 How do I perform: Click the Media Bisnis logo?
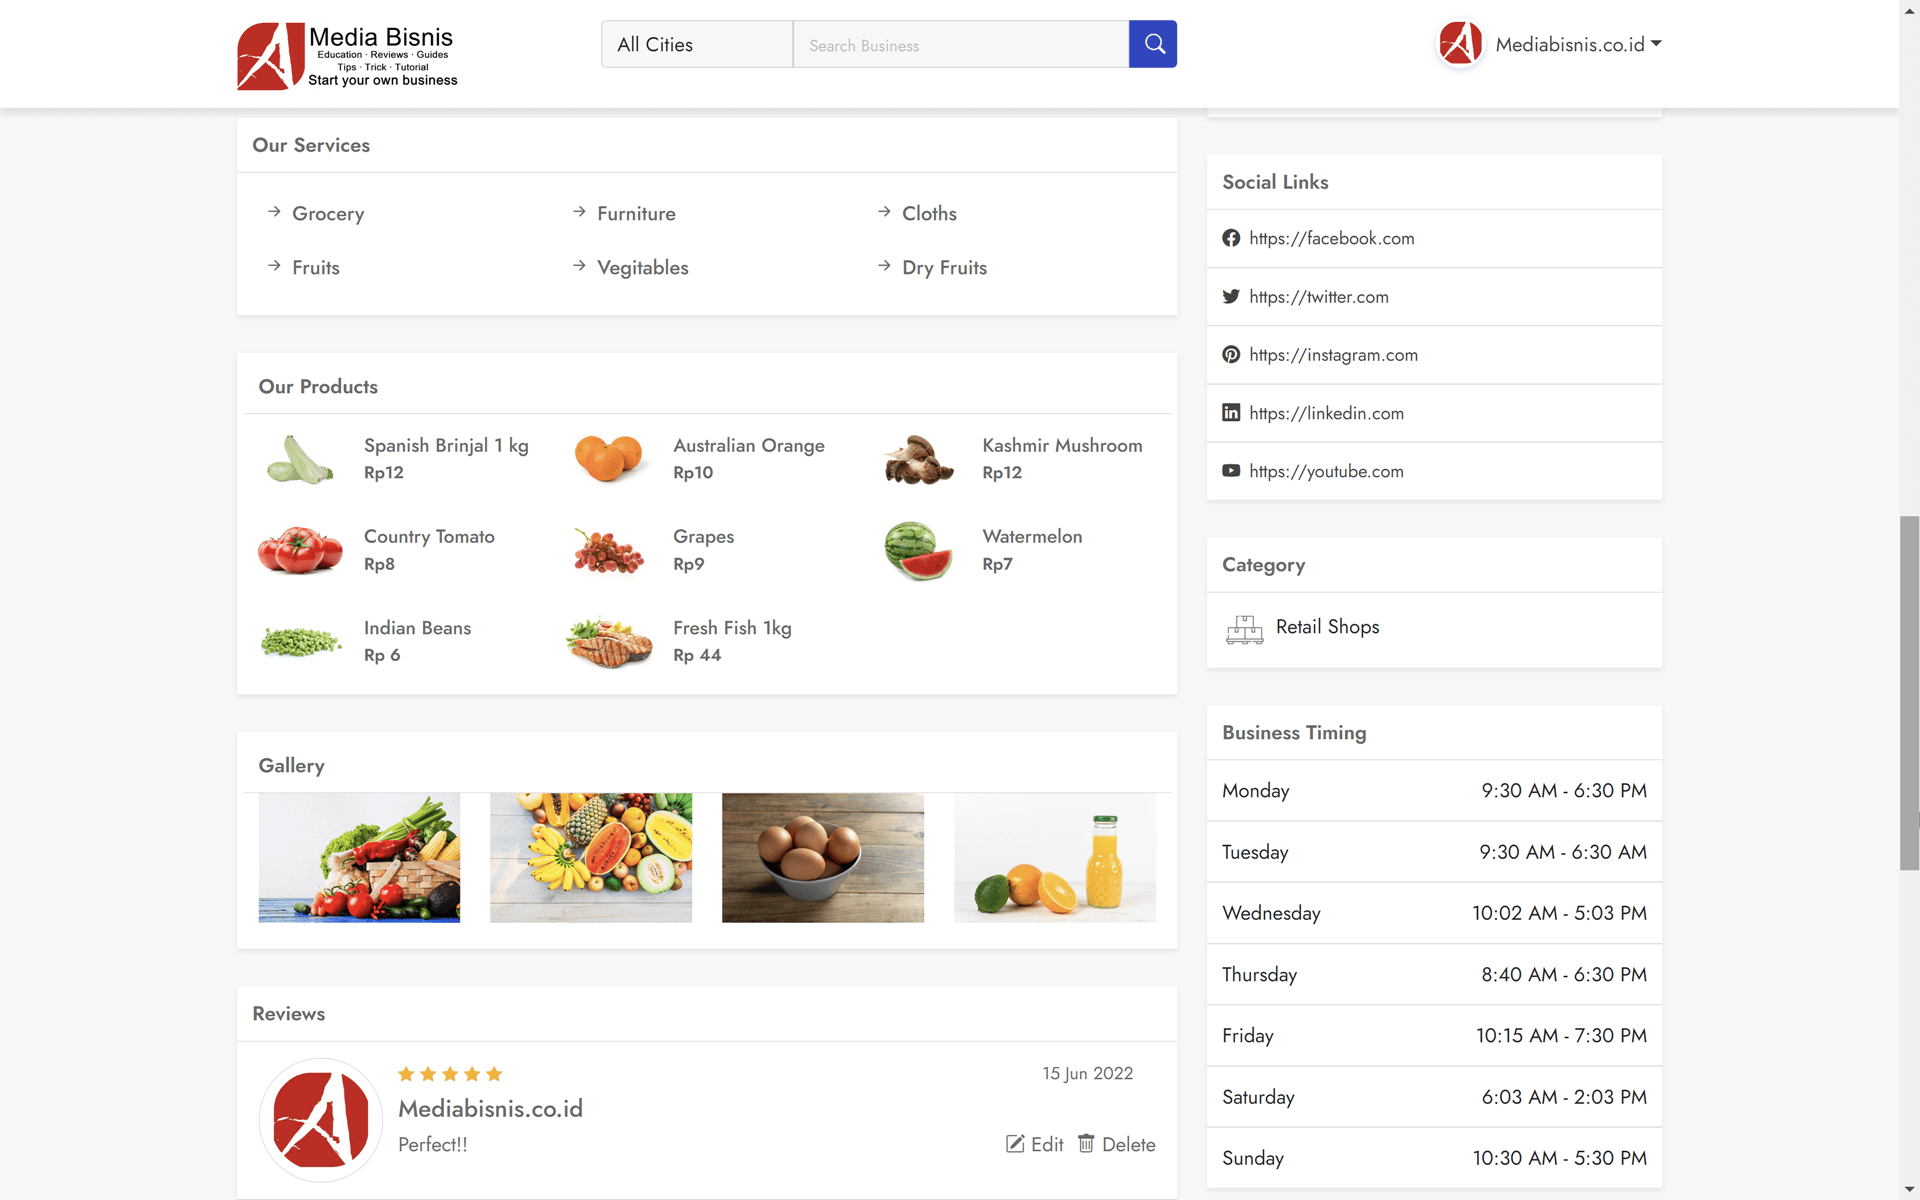click(347, 56)
